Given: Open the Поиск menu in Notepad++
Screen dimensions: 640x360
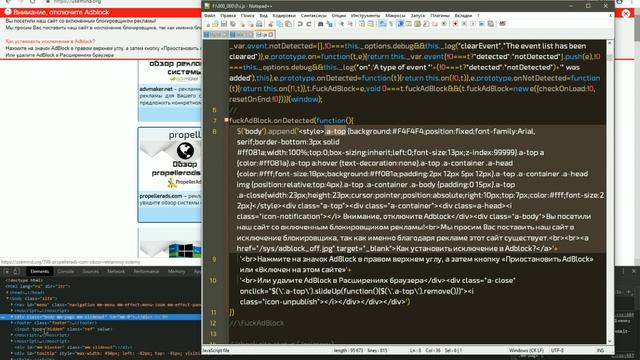Looking at the screenshot, I should pyautogui.click(x=247, y=16).
